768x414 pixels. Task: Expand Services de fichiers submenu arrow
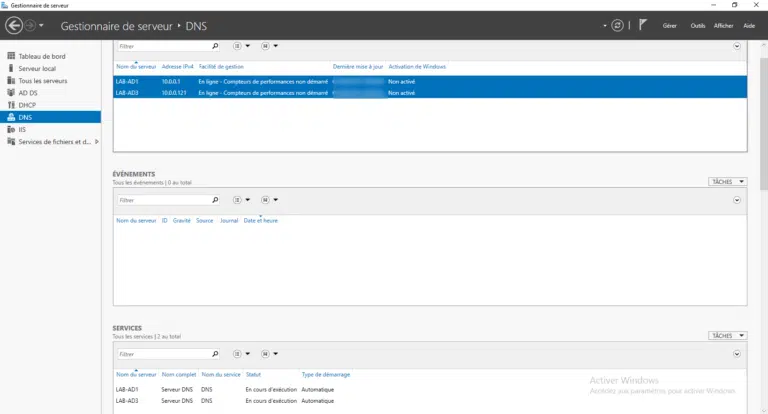tap(97, 141)
